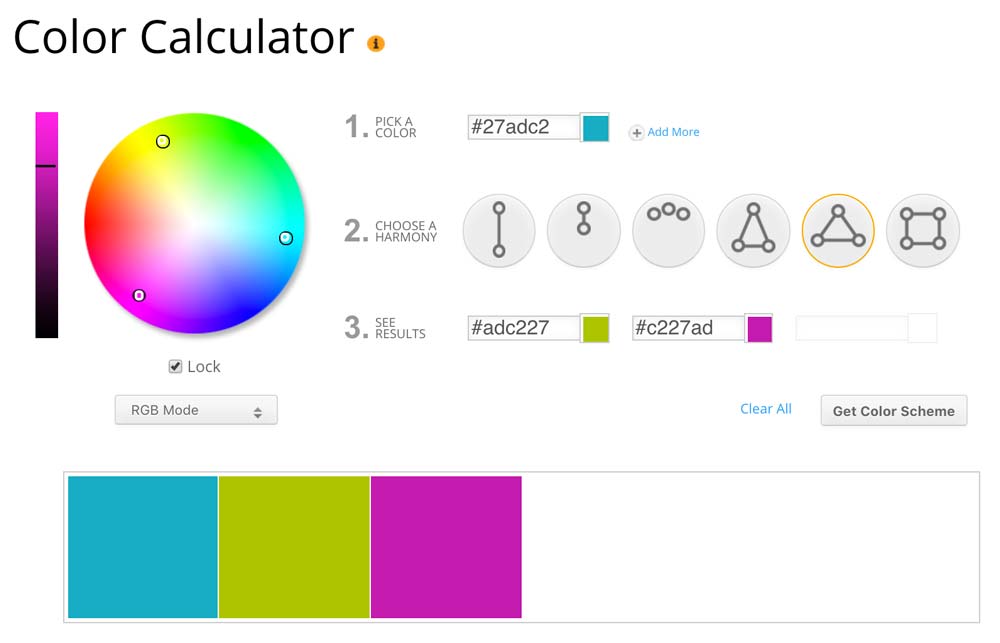The height and width of the screenshot is (643, 1000).
Task: Choose the analogous harmony icon
Action: point(668,230)
